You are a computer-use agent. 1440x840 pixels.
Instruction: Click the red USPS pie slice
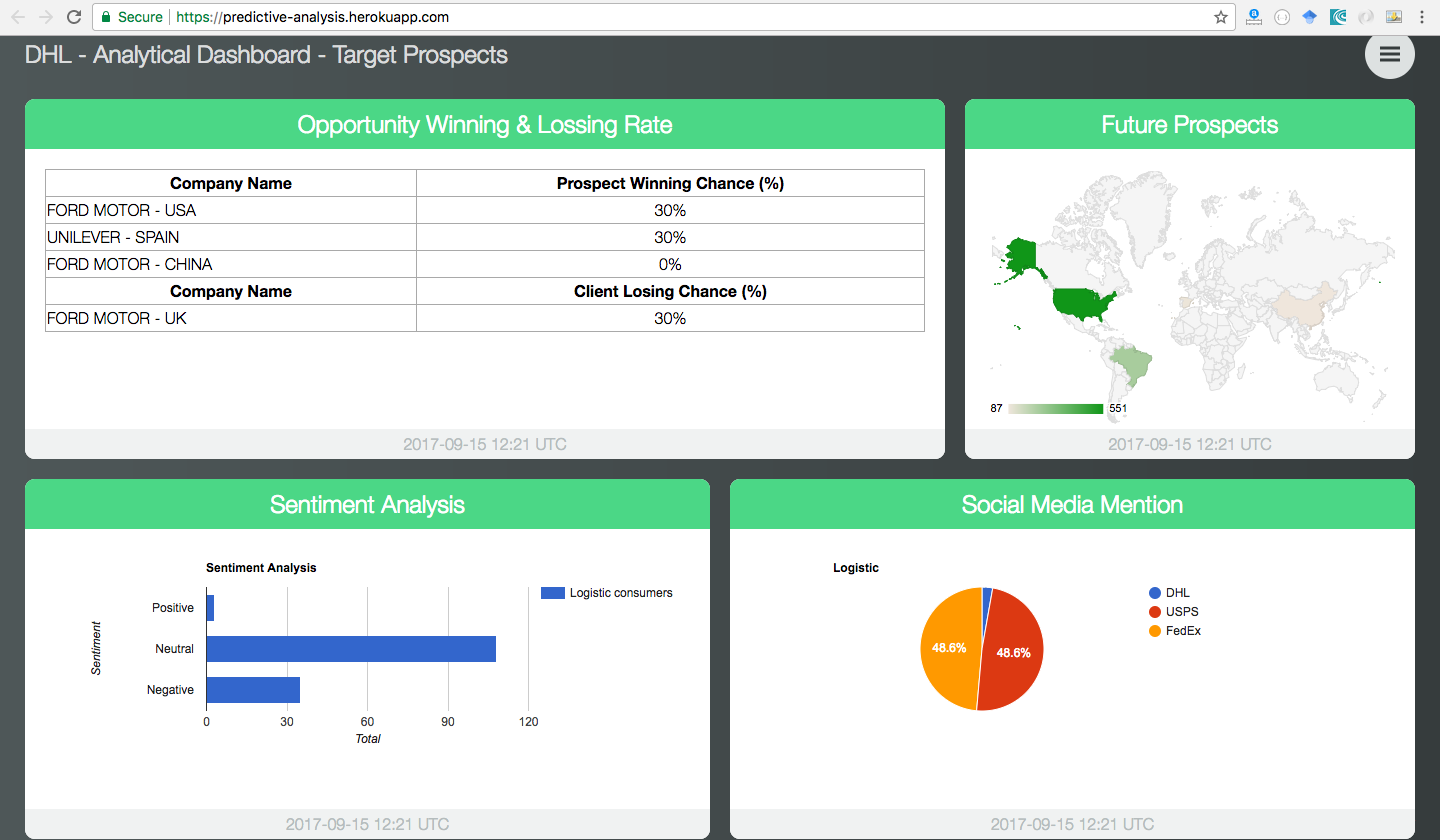[x=1015, y=651]
